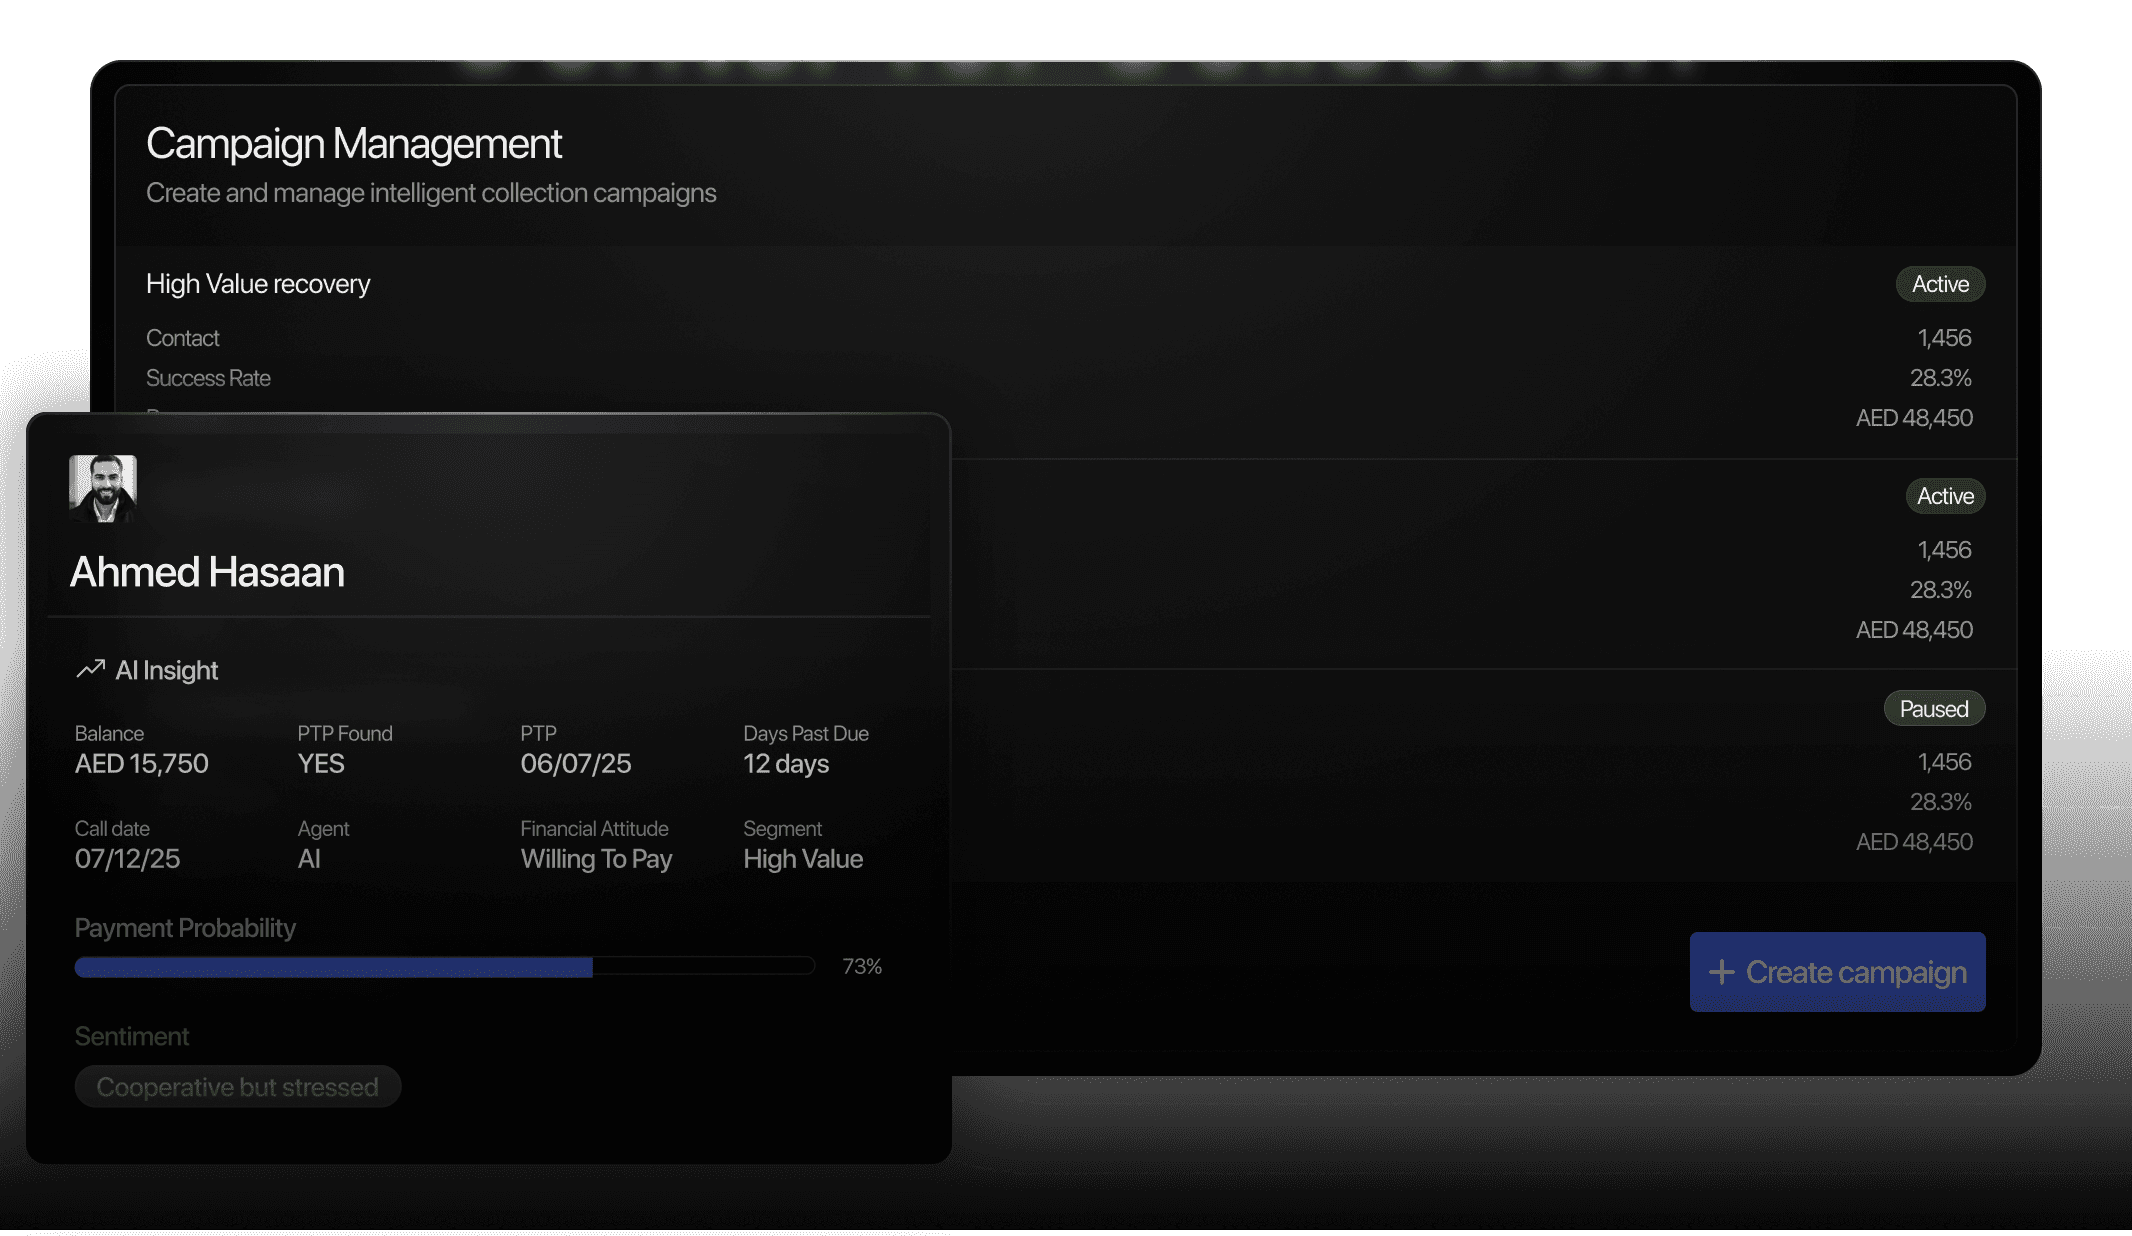Click the AI Insight section label
Viewport: 2132px width, 1236px height.
point(166,670)
